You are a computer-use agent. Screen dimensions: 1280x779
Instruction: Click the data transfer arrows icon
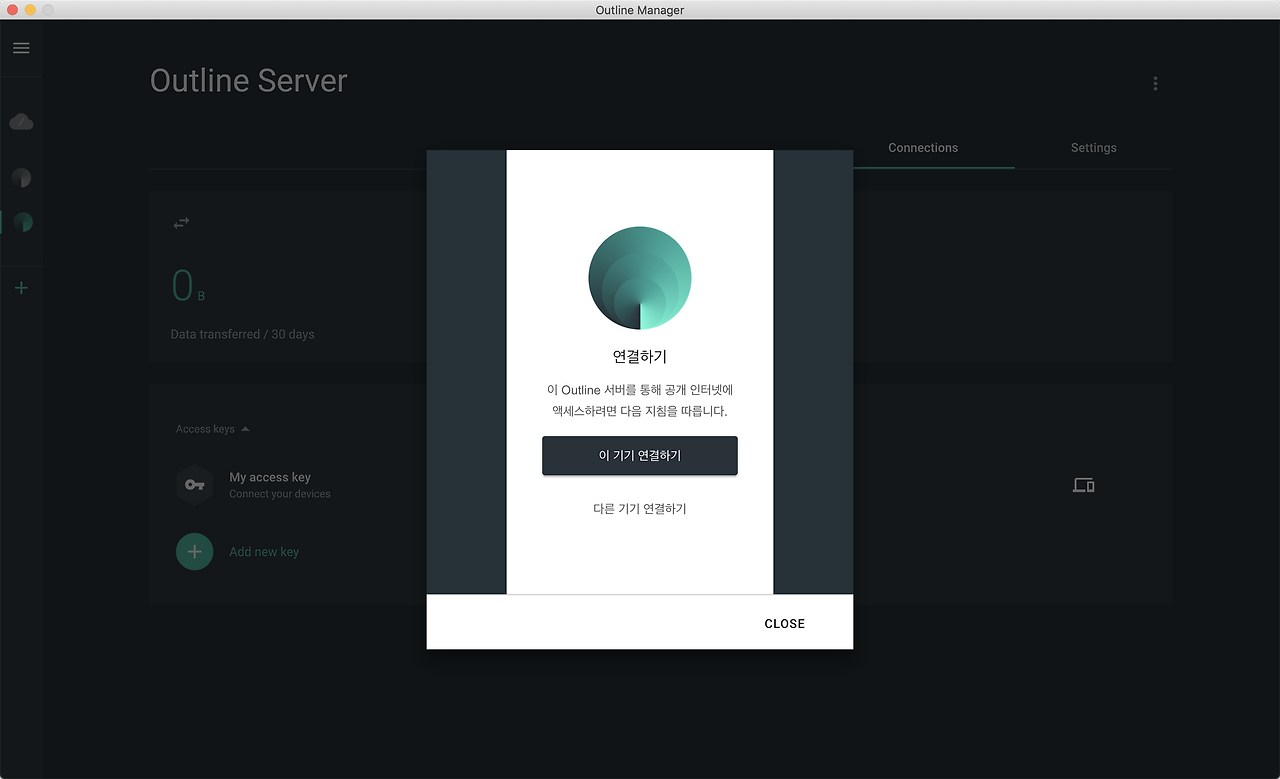click(x=181, y=223)
